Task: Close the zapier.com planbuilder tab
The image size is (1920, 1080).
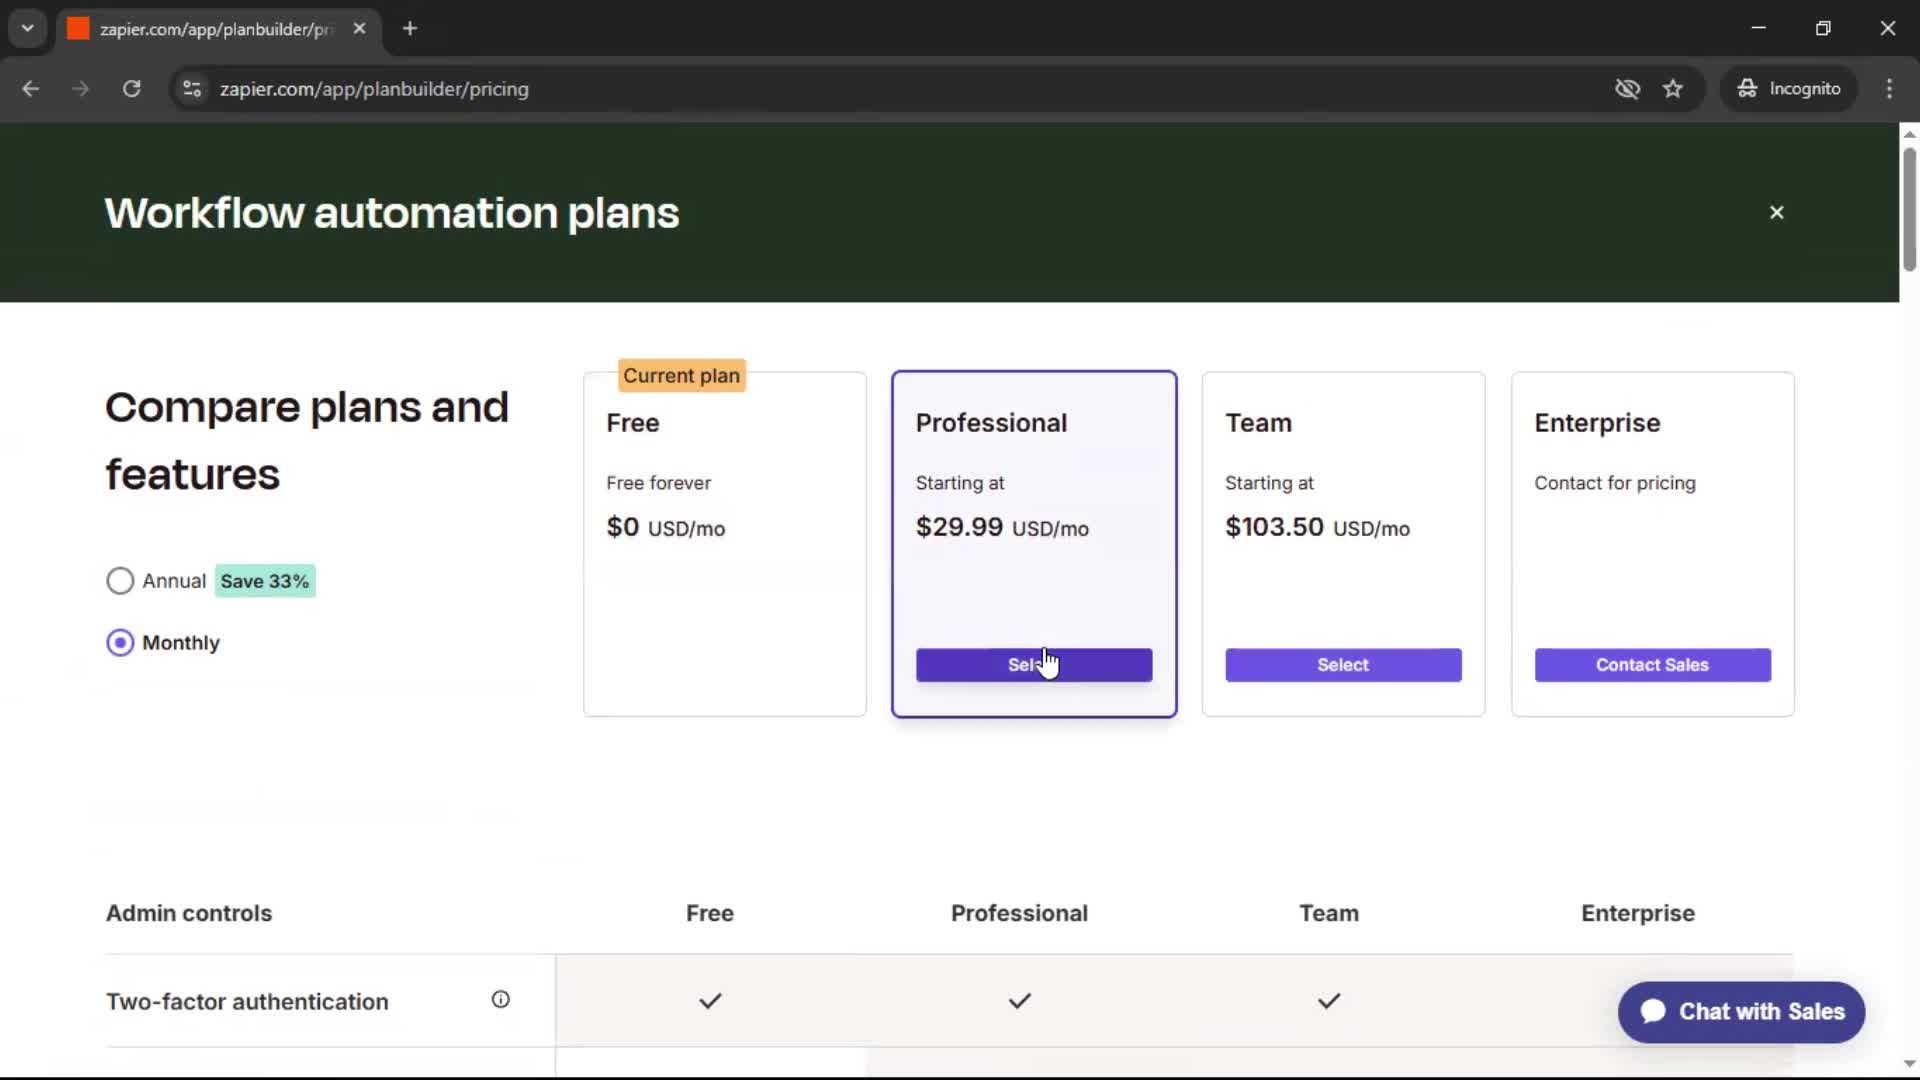Action: coord(359,29)
